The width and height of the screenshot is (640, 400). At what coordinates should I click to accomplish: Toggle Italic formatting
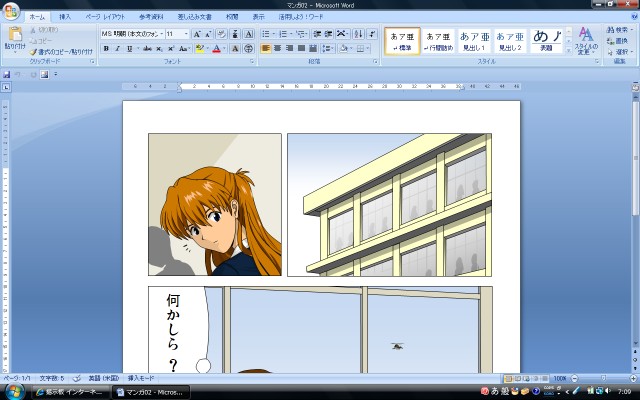pos(118,48)
